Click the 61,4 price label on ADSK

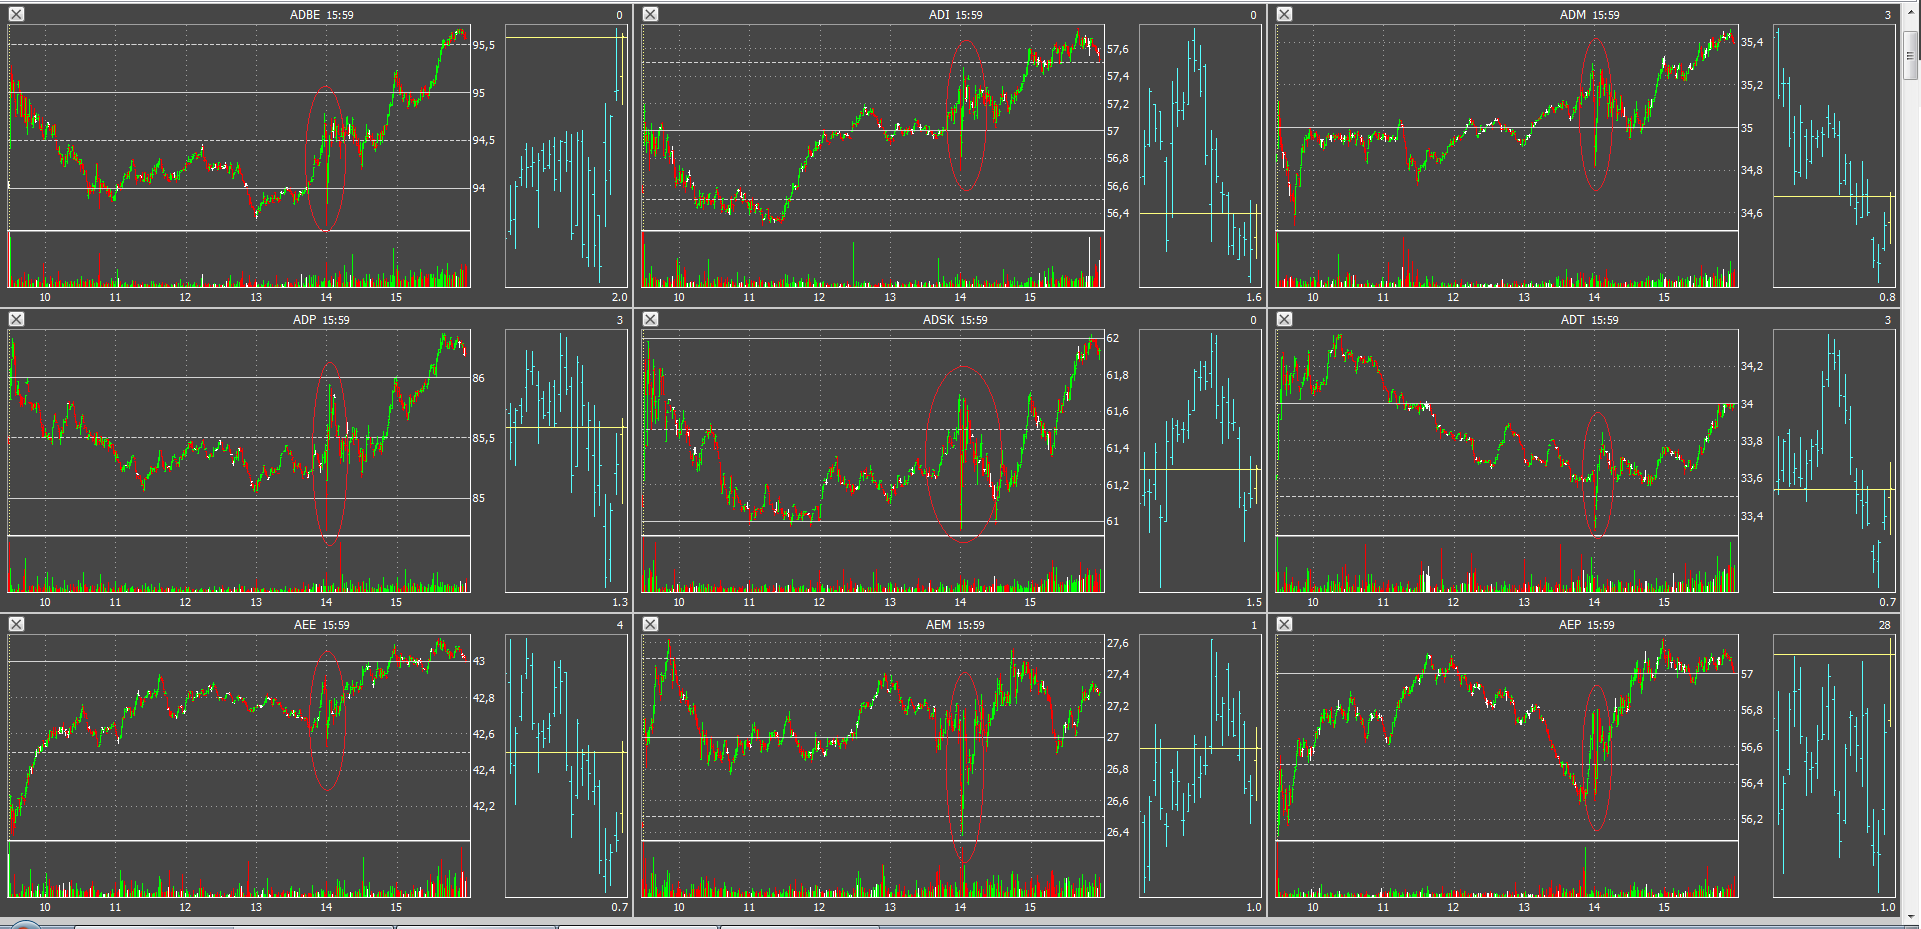(x=1118, y=448)
